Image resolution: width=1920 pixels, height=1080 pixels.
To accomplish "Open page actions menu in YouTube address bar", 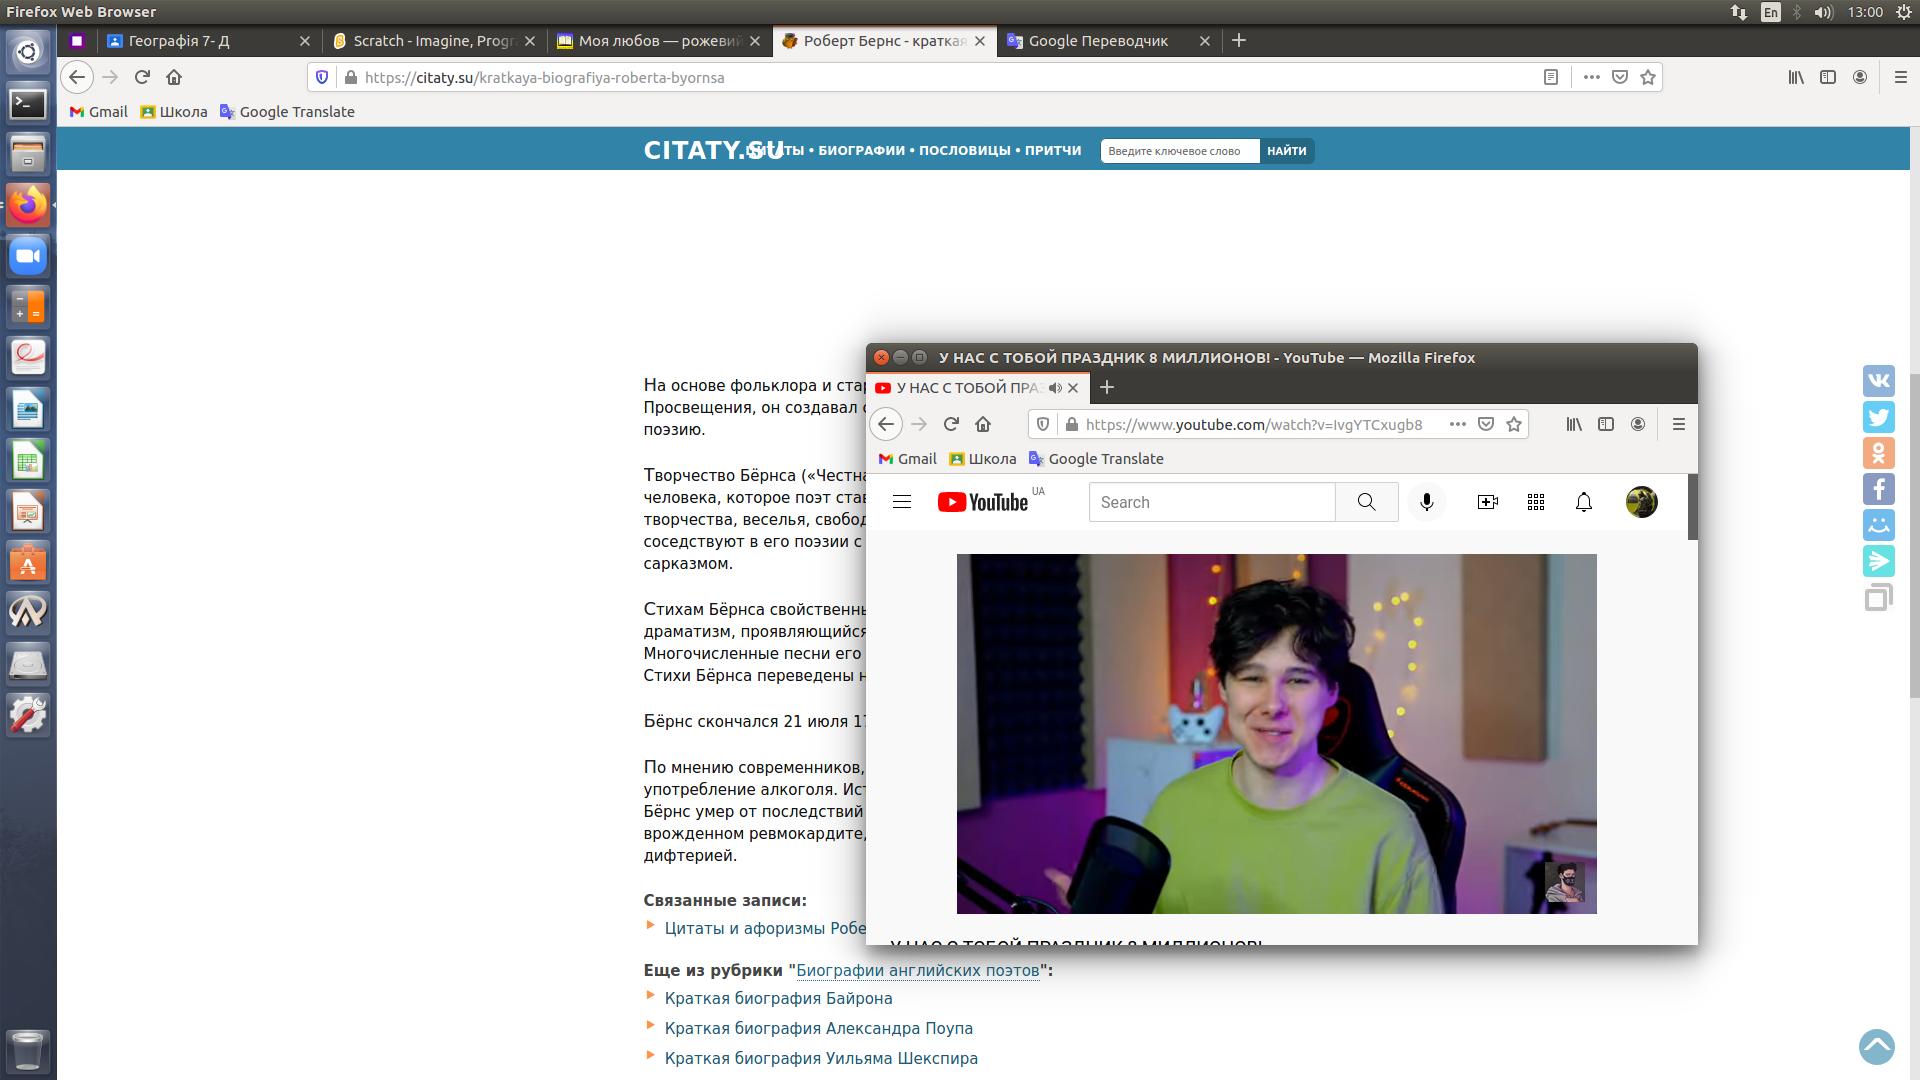I will (1458, 424).
